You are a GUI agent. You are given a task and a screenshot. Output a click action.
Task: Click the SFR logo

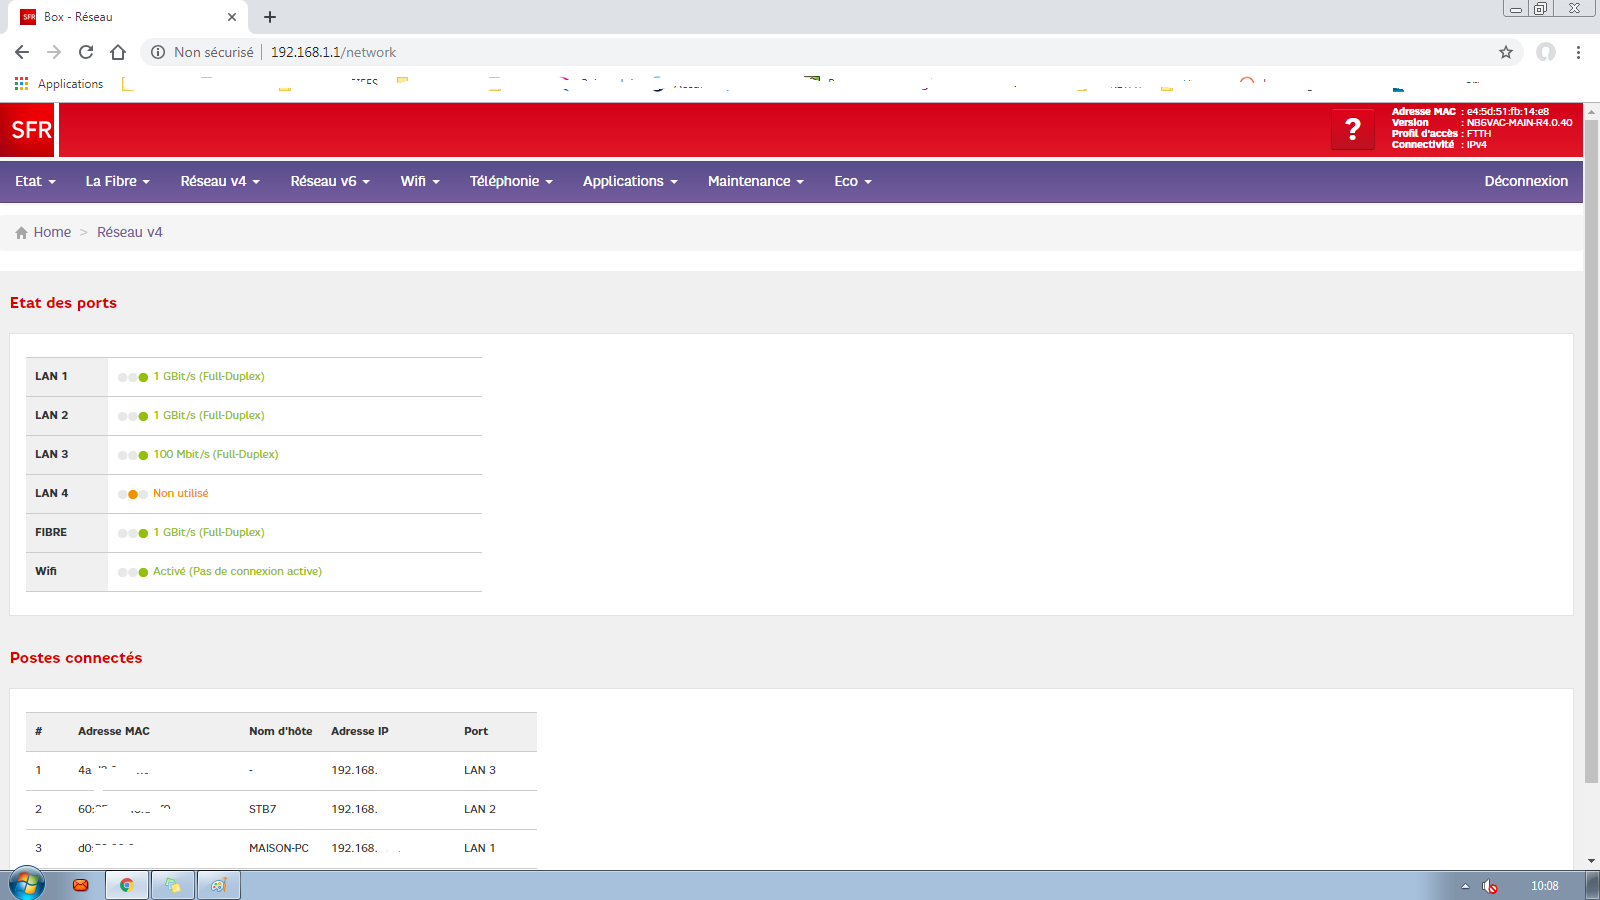tap(29, 130)
